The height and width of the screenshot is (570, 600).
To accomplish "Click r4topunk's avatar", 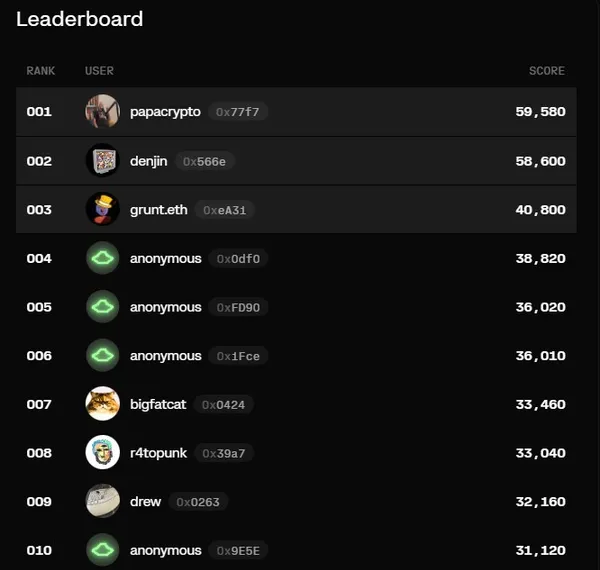I will coord(102,453).
